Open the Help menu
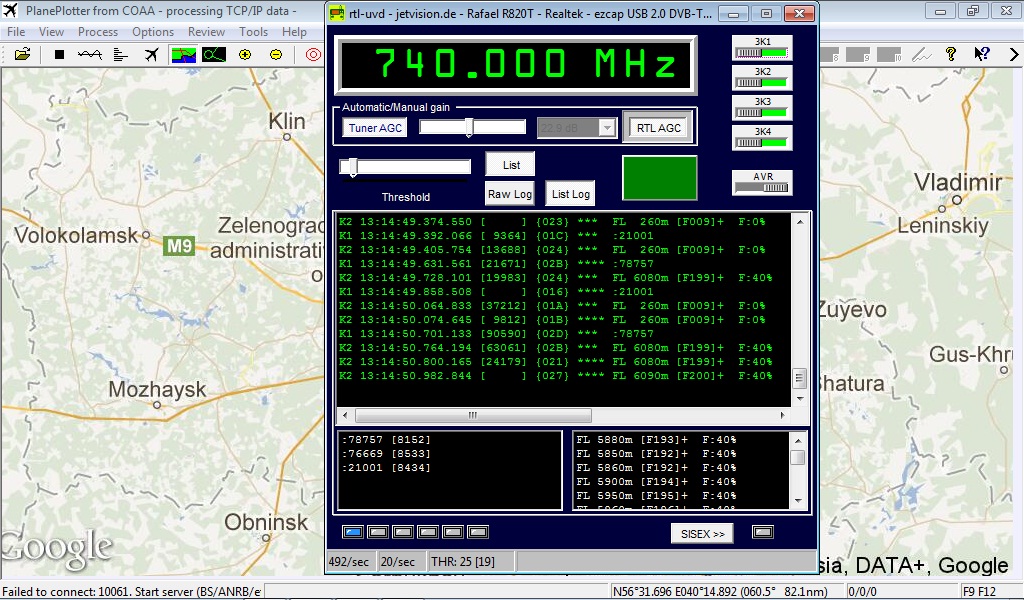This screenshot has width=1024, height=600. tap(295, 31)
